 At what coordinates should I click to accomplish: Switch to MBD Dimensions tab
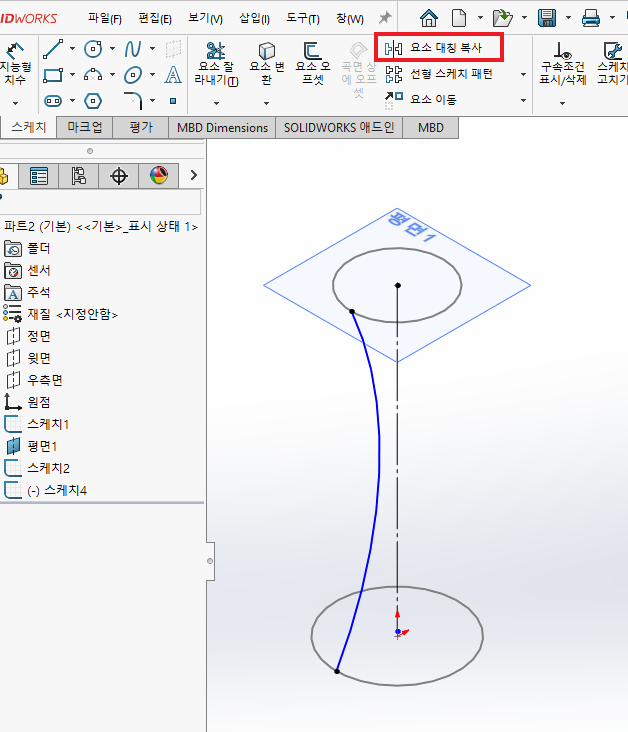(x=222, y=127)
